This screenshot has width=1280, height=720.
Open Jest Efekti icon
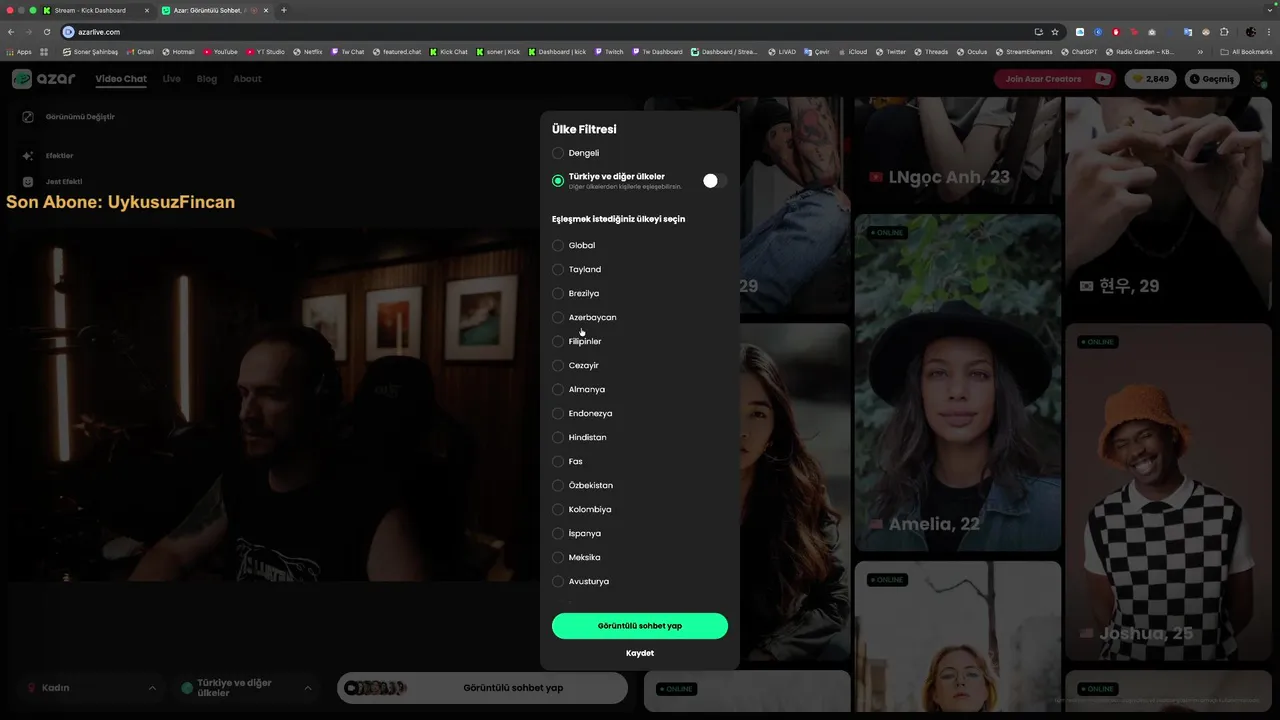[x=28, y=182]
